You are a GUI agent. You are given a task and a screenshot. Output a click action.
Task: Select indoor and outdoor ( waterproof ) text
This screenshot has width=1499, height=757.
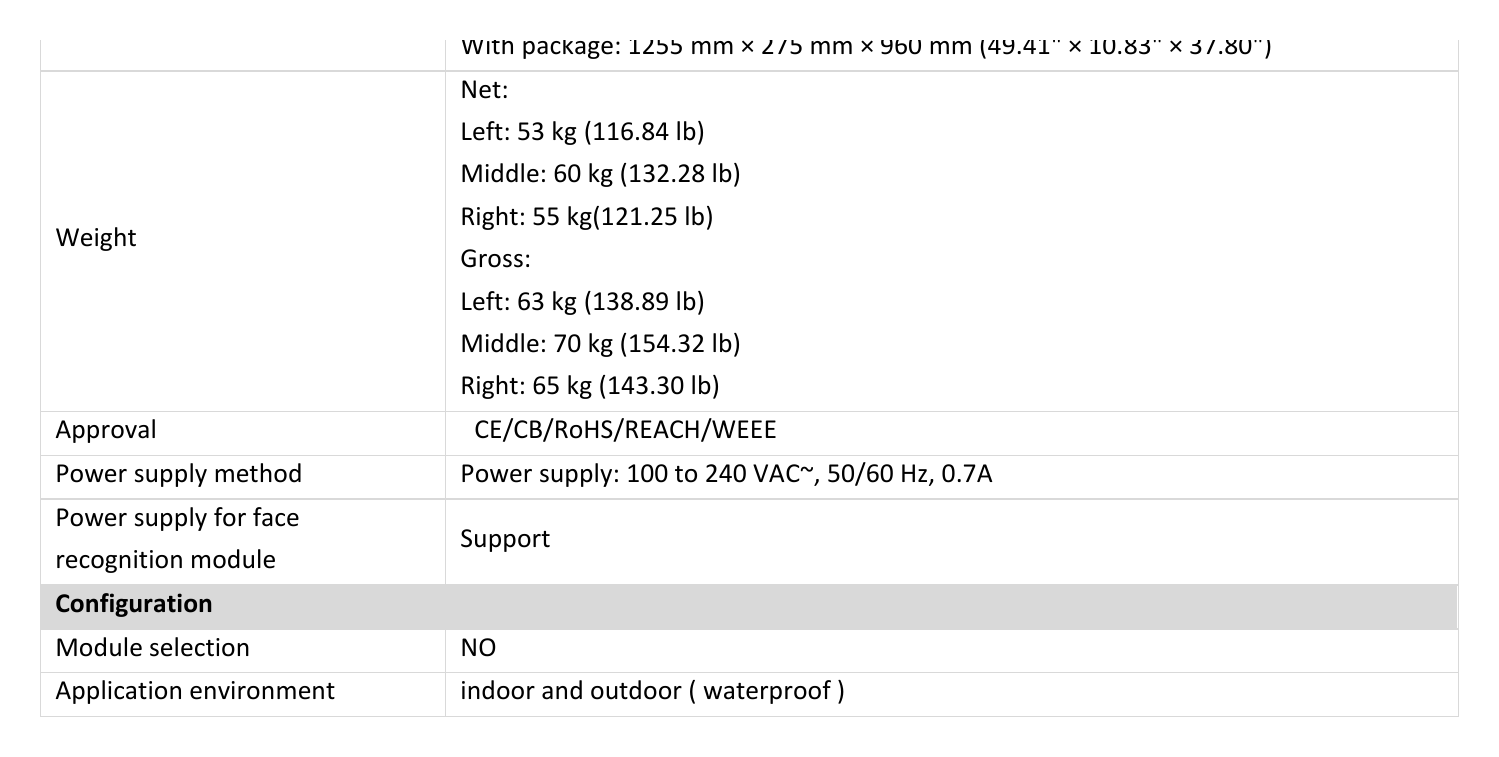point(652,691)
